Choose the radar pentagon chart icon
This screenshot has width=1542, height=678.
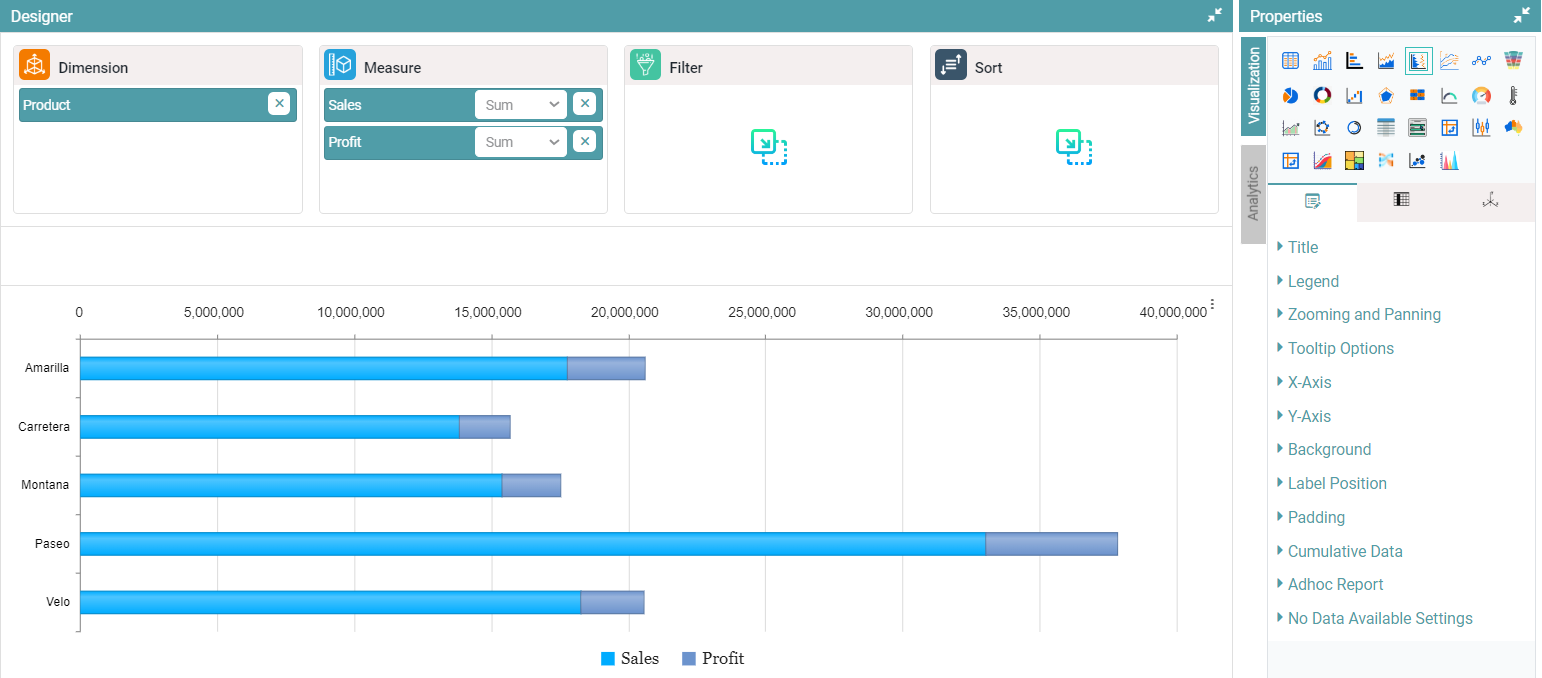click(x=1386, y=95)
